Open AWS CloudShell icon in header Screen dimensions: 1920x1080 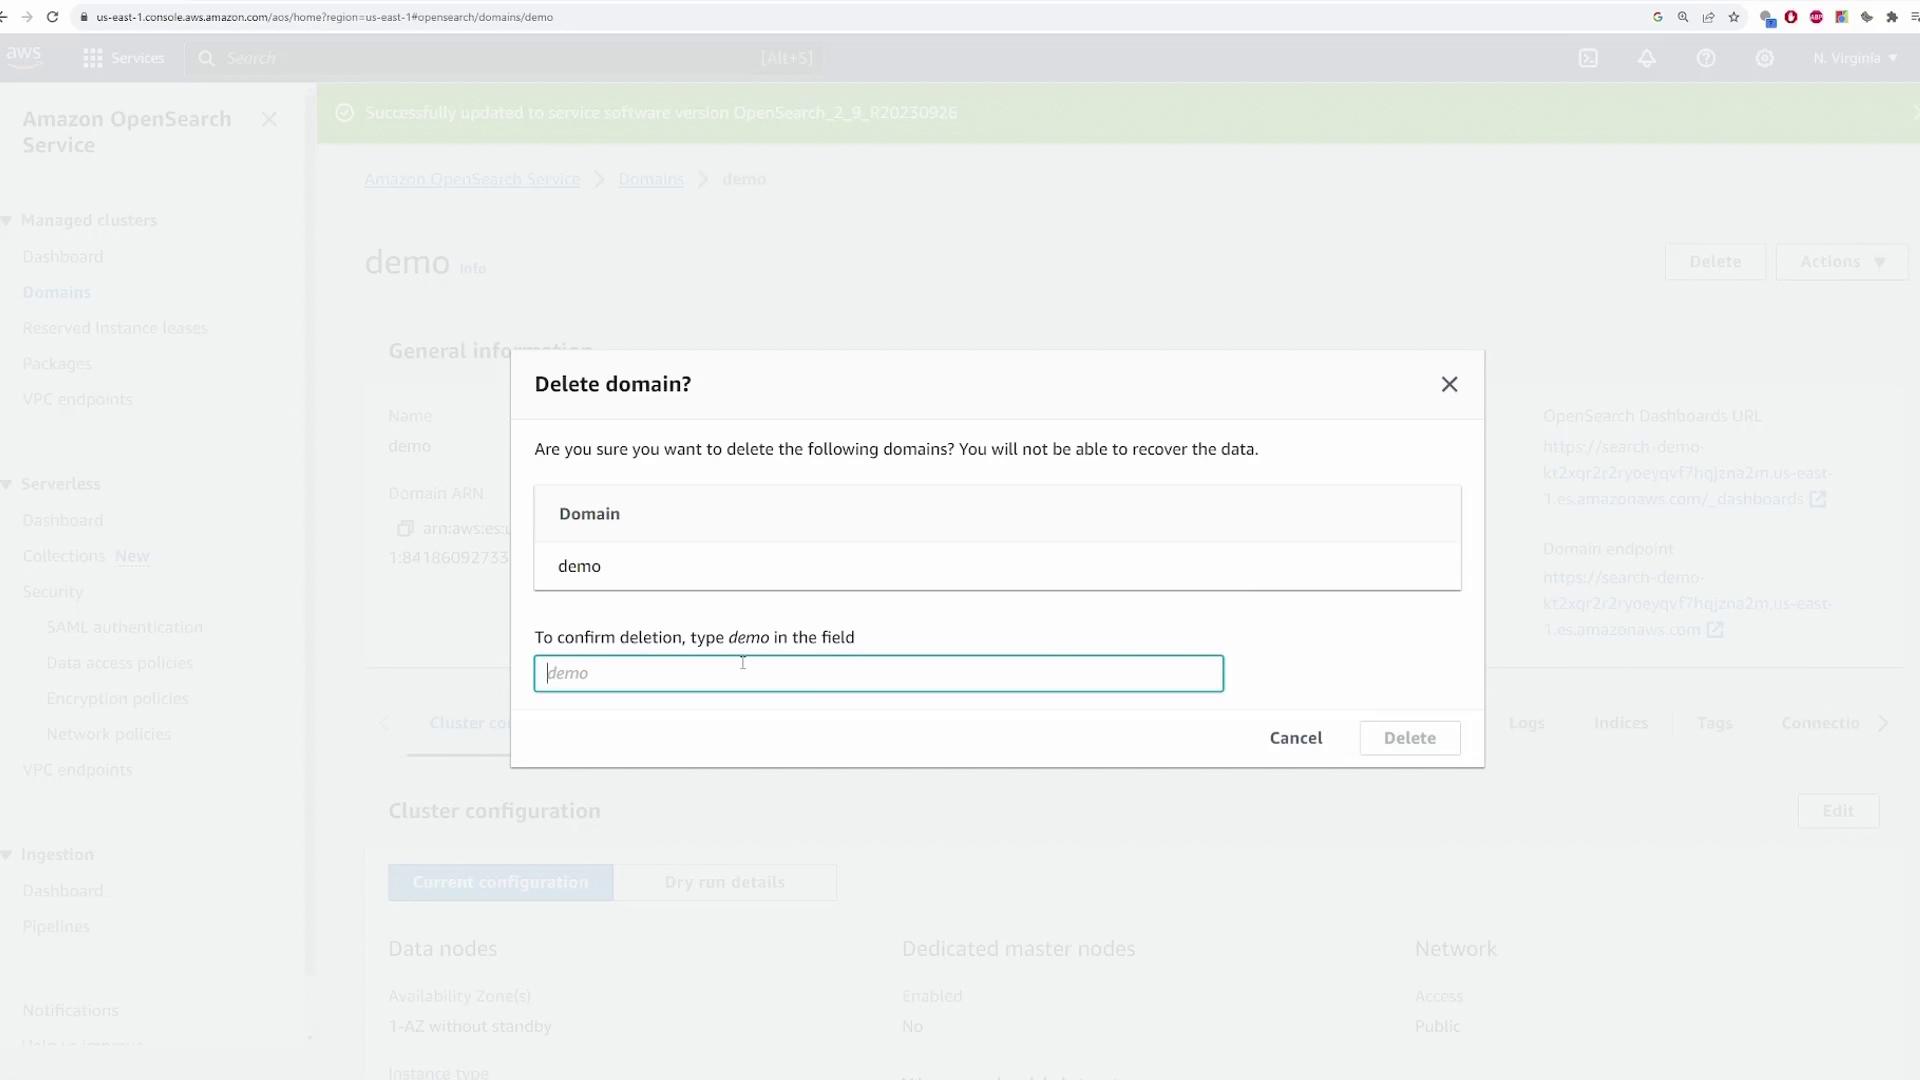[1588, 58]
